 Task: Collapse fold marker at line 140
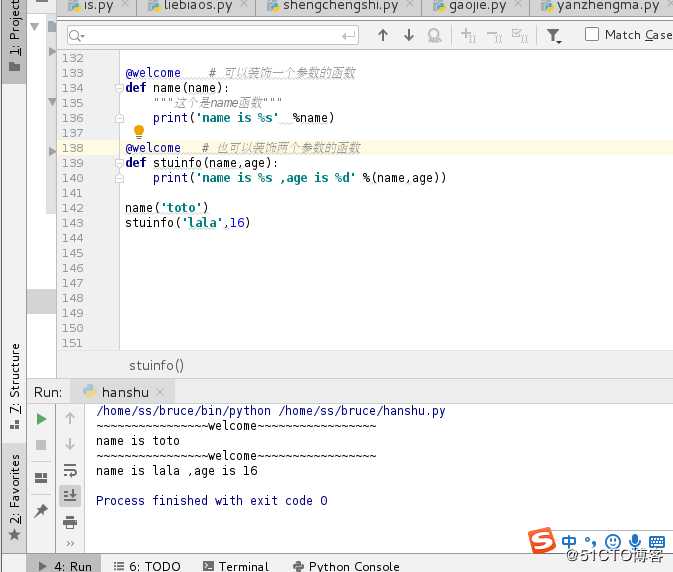tap(119, 178)
